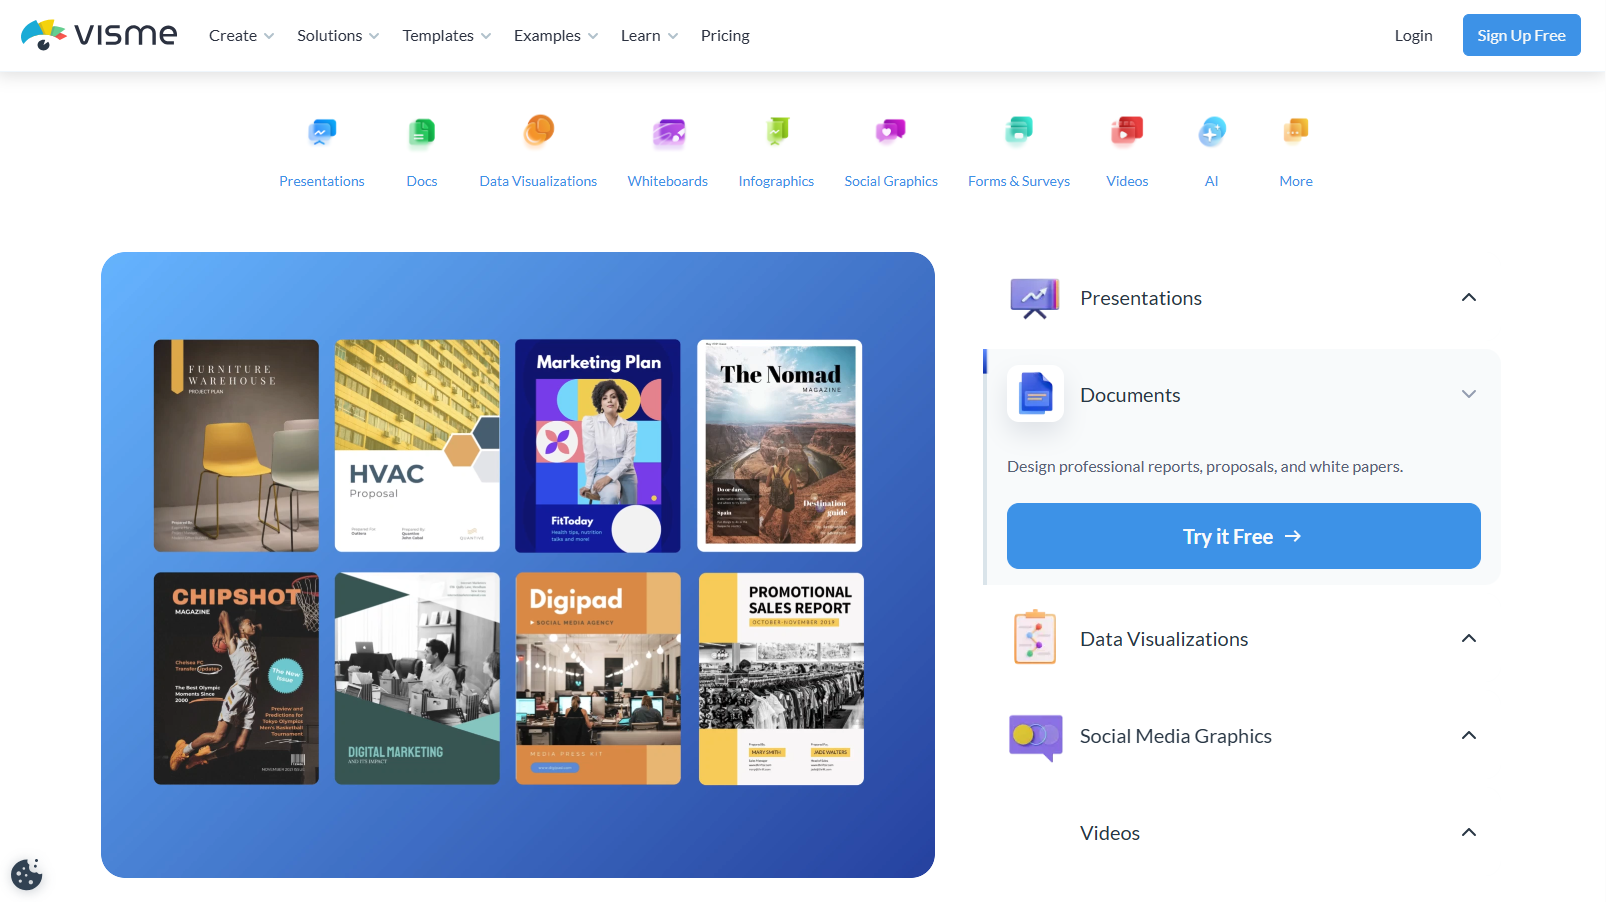This screenshot has height=902, width=1606.
Task: Expand the Social Media Graphics chevron
Action: pos(1469,736)
